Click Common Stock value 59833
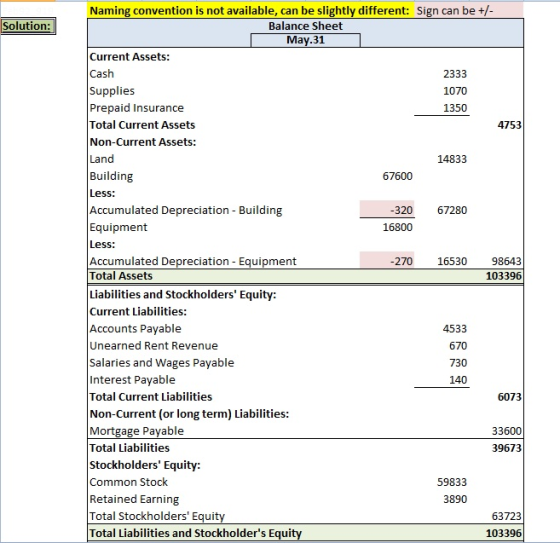The height and width of the screenshot is (543, 560). (x=452, y=482)
